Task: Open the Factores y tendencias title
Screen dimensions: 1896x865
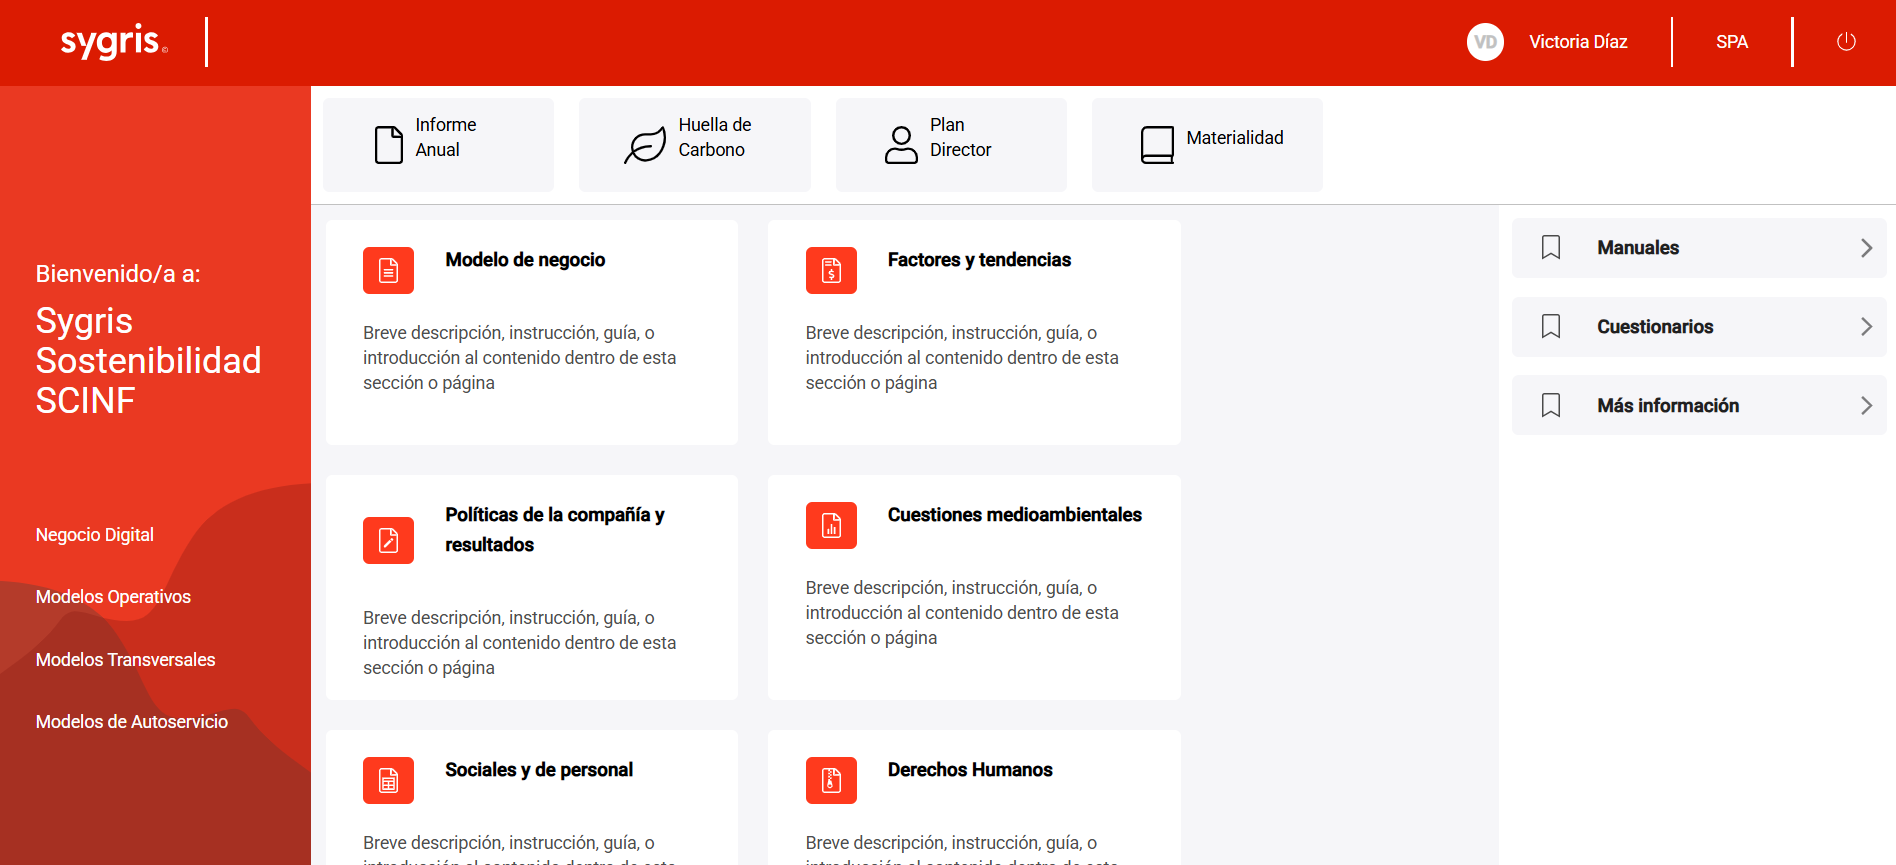Action: pyautogui.click(x=979, y=260)
